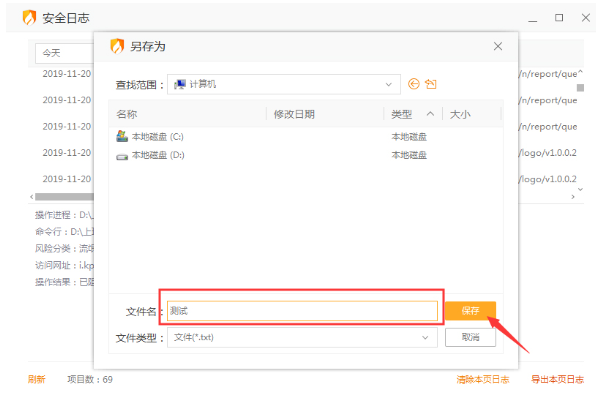Screen dimensions: 596x398
Task: Click the orange 保存 button
Action: pos(470,311)
